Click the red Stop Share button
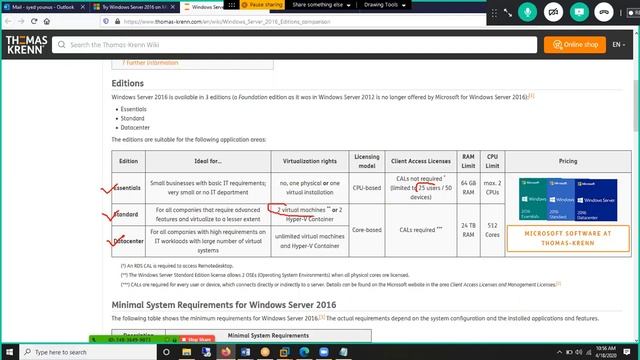 pyautogui.click(x=197, y=340)
